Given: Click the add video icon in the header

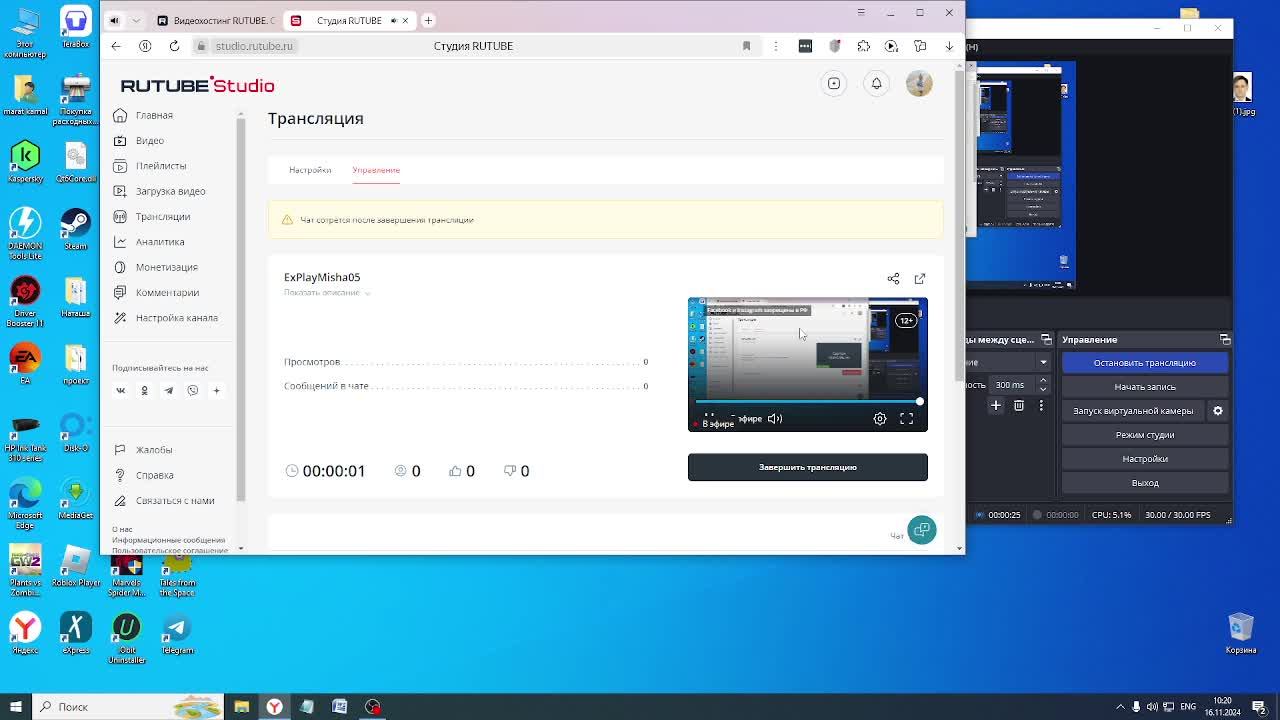Looking at the screenshot, I should [x=834, y=84].
